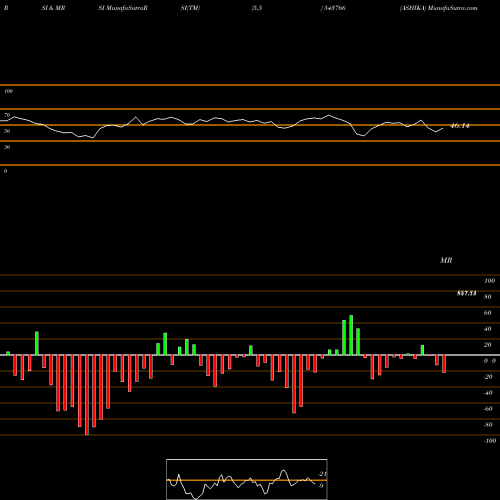Click the 60 label on MR scale
Viewport: 500px width, 500px height.
(487, 313)
